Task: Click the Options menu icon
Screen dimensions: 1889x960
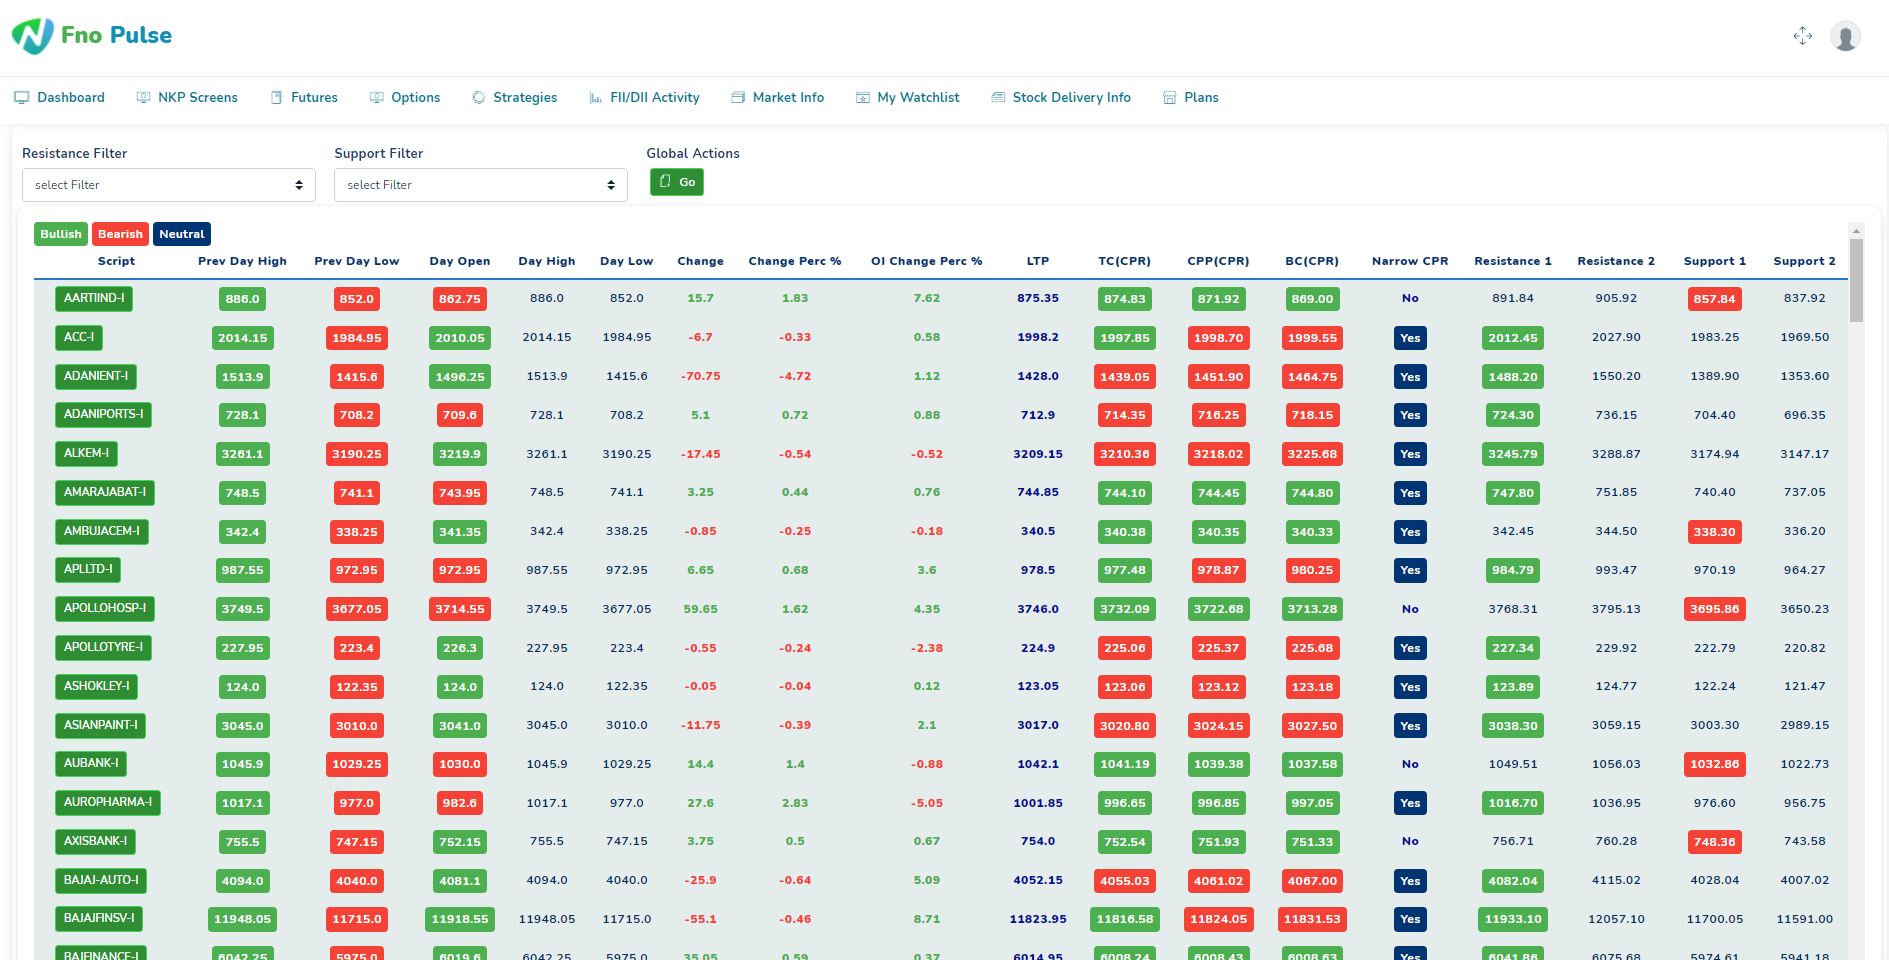Action: [x=377, y=97]
